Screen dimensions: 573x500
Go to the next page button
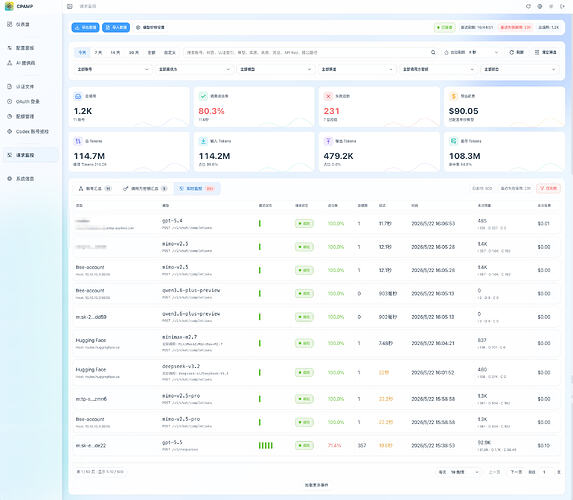516,472
